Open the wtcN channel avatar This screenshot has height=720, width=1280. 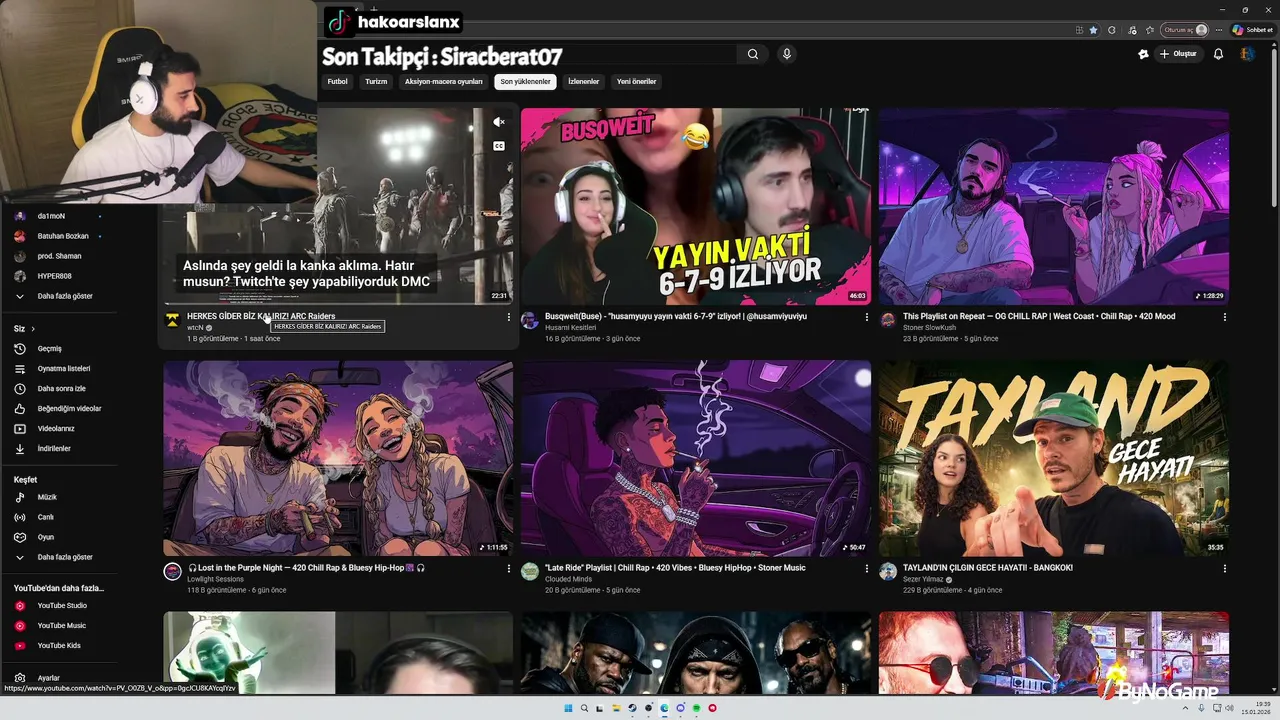click(x=172, y=320)
